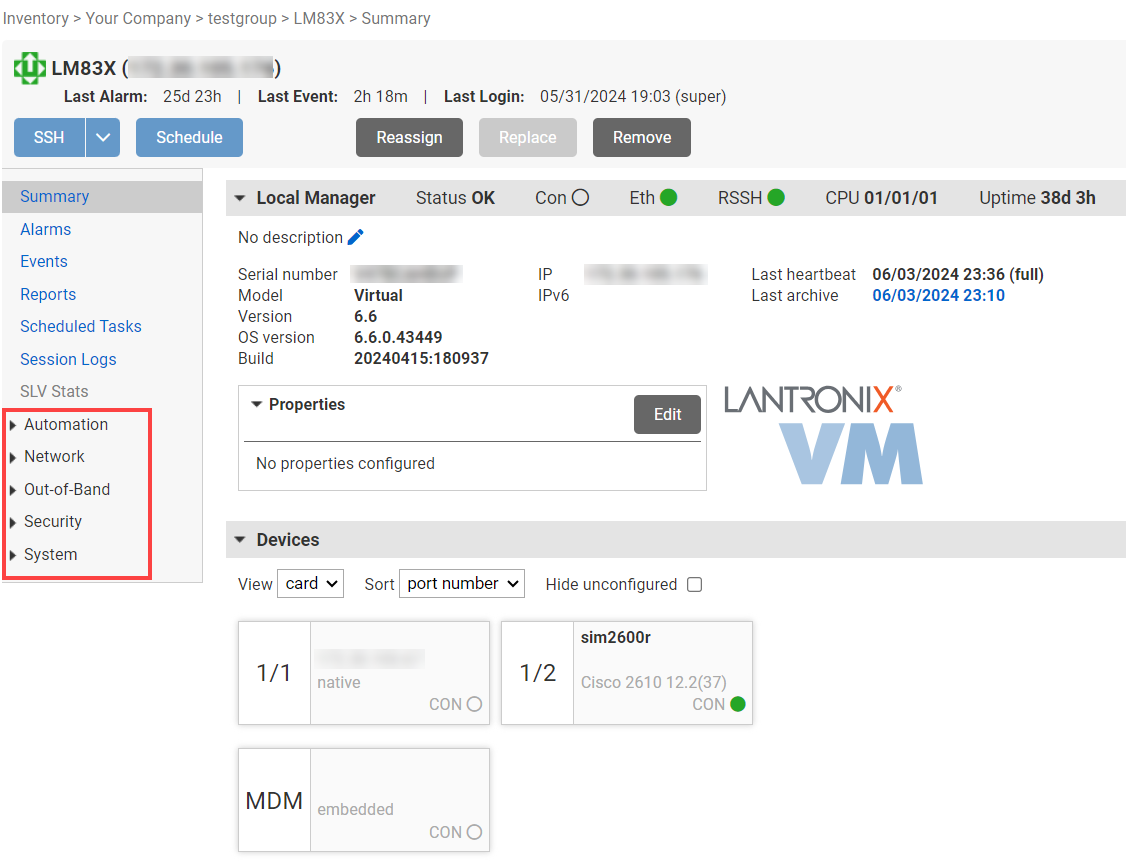The width and height of the screenshot is (1126, 865).
Task: Click Your Company in the breadcrumb
Action: [x=138, y=19]
